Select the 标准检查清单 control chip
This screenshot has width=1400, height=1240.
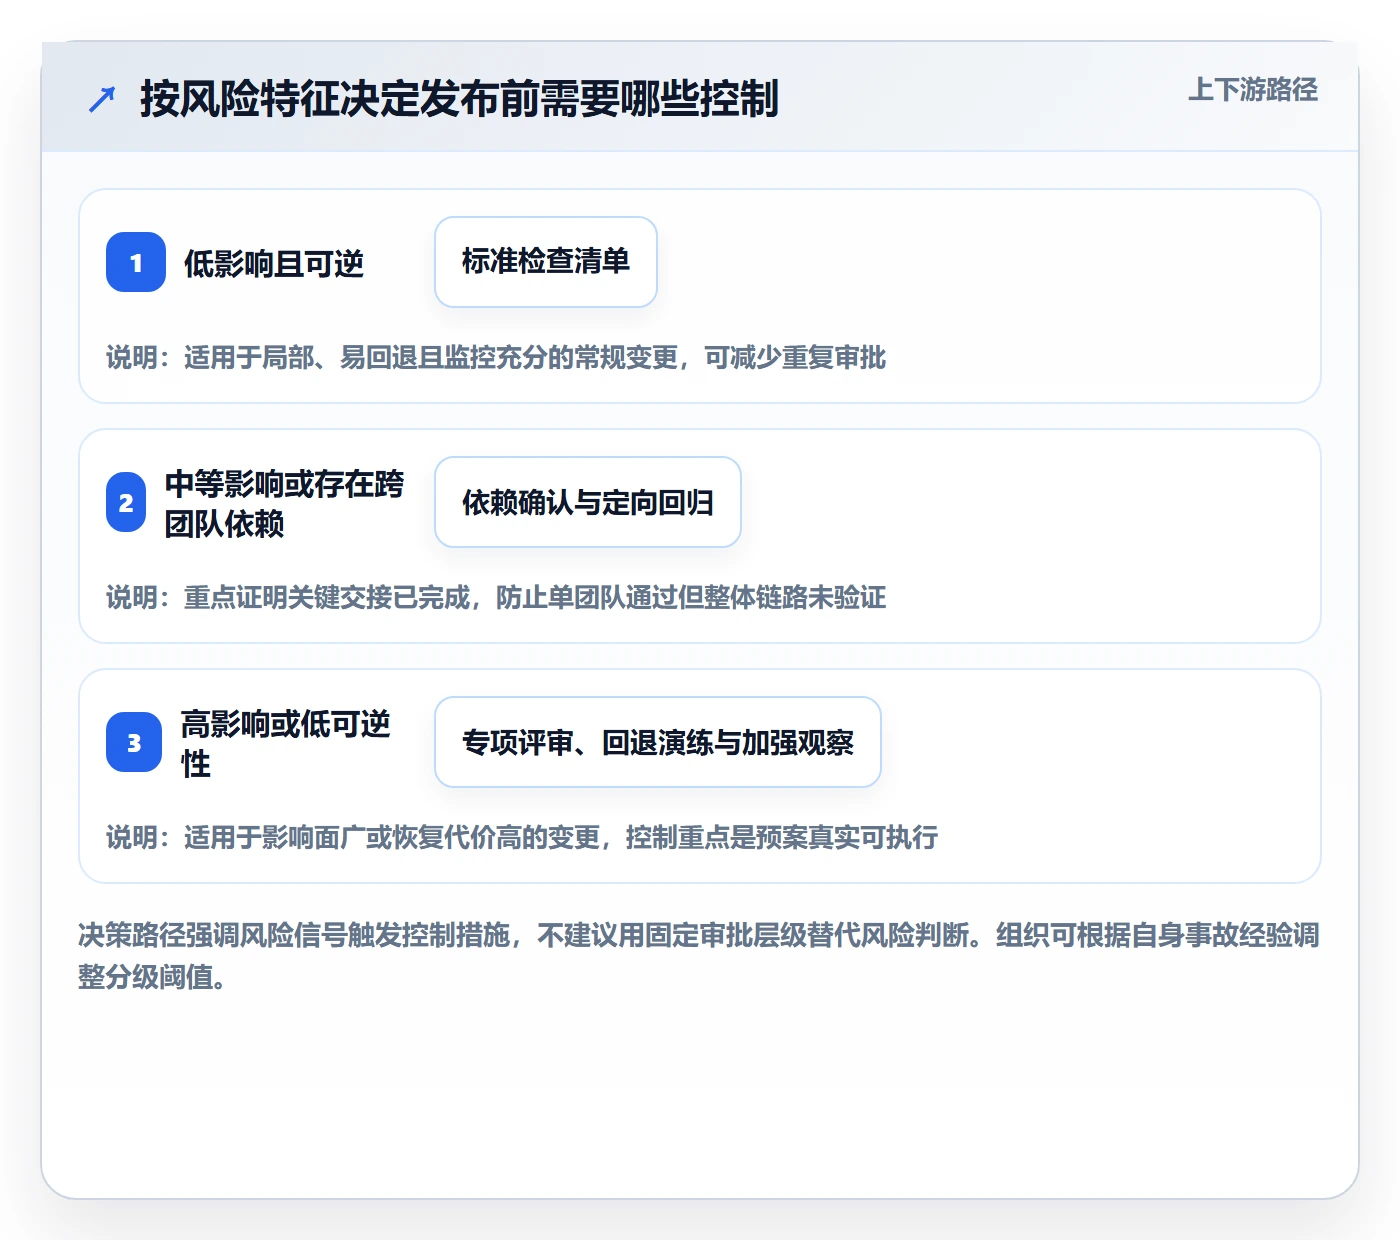(546, 262)
